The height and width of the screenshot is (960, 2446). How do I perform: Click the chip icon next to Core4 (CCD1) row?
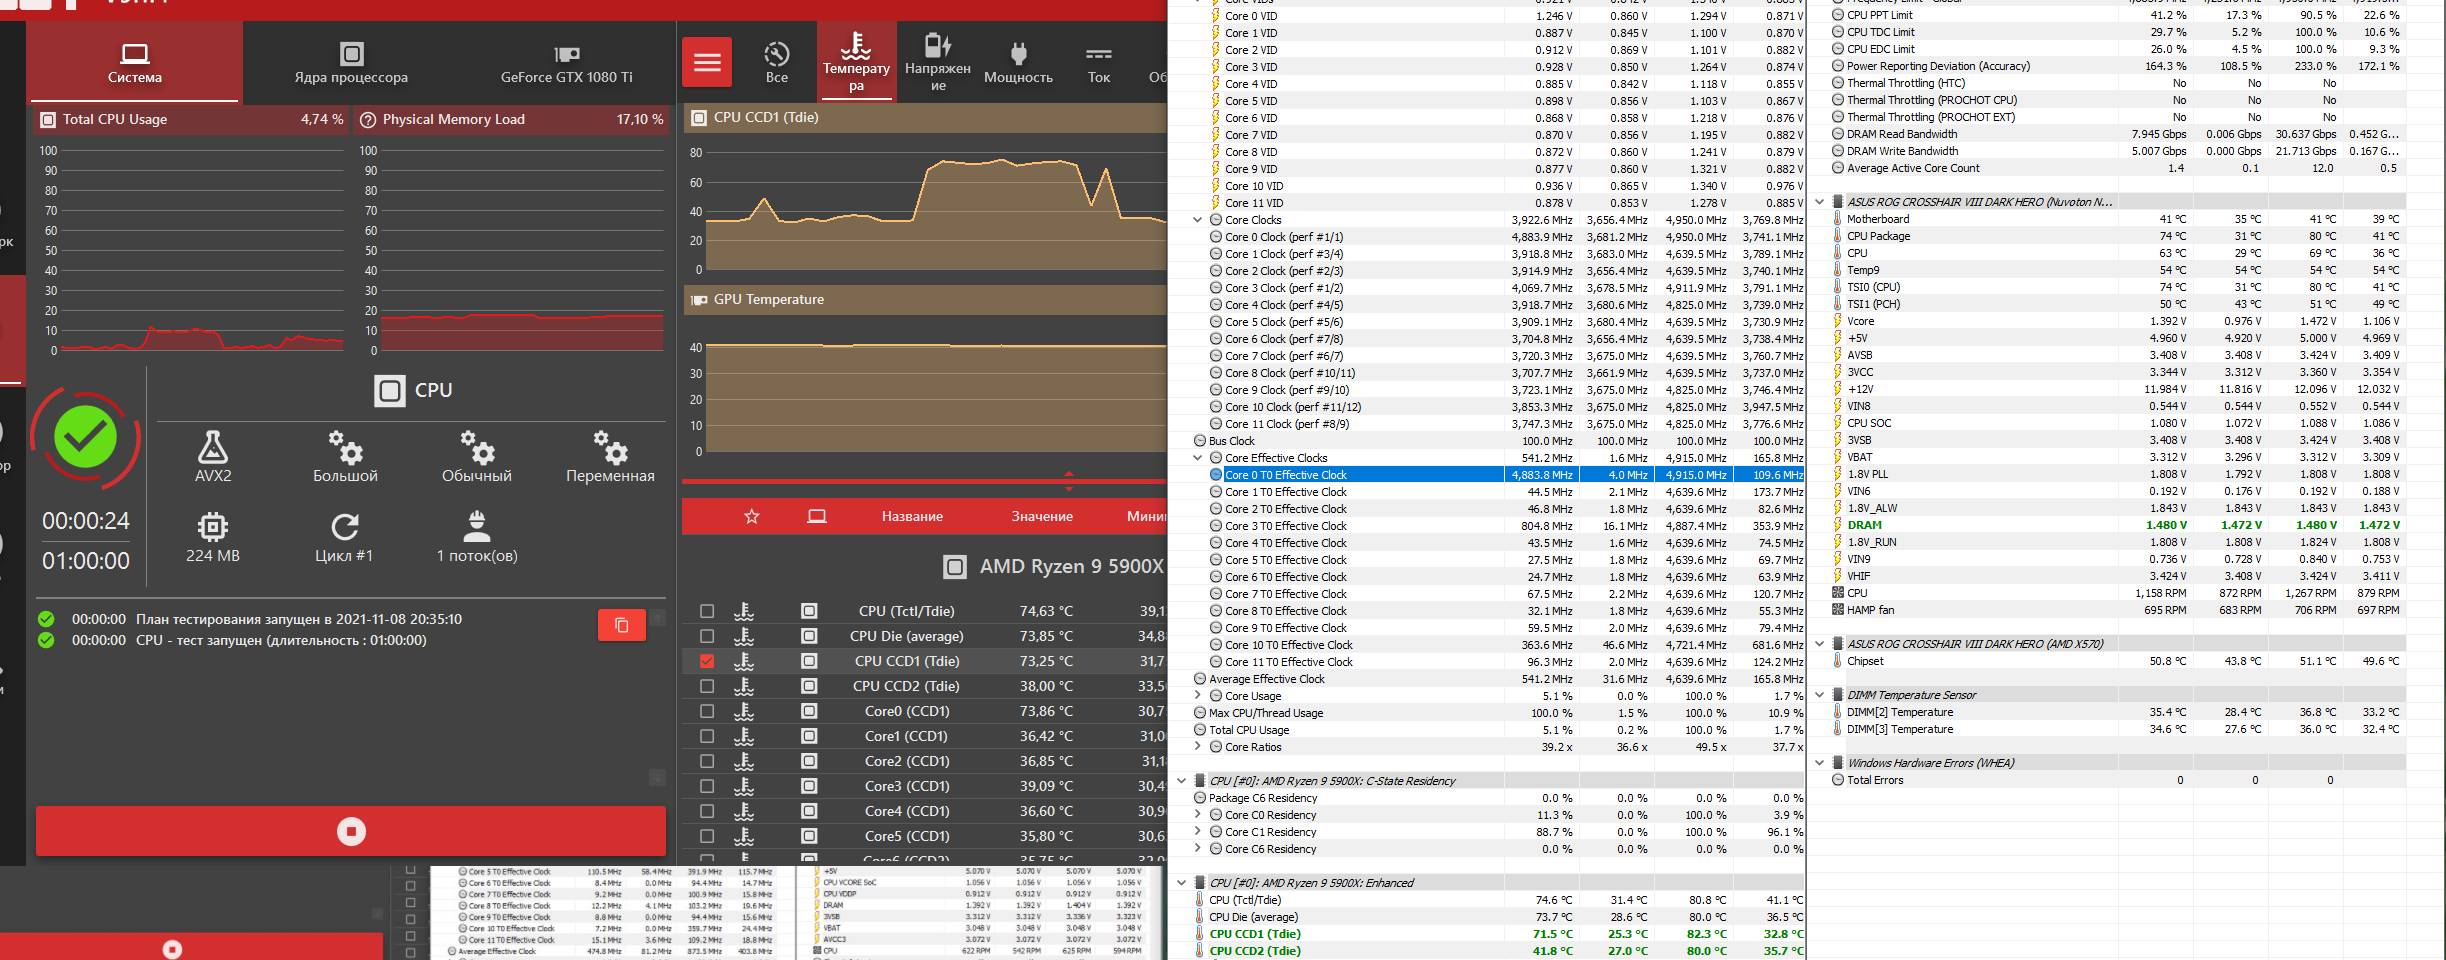pos(809,811)
